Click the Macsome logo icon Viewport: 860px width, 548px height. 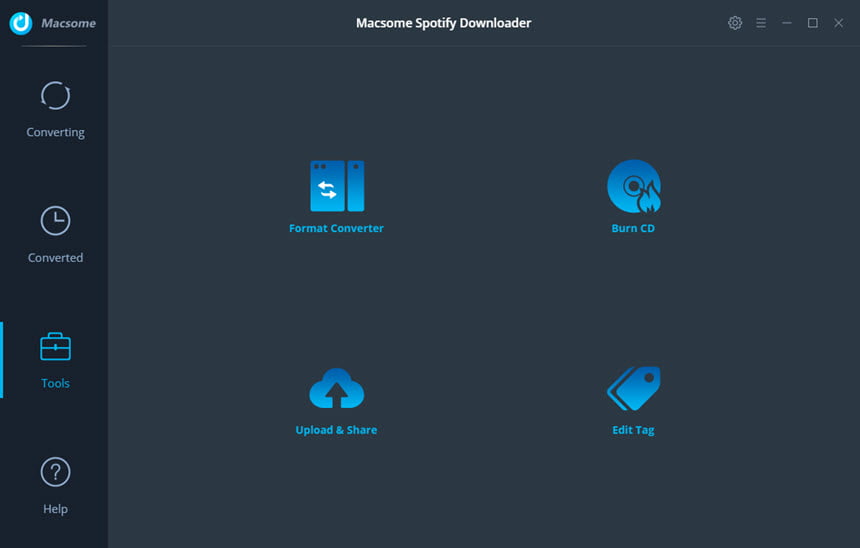[x=21, y=23]
